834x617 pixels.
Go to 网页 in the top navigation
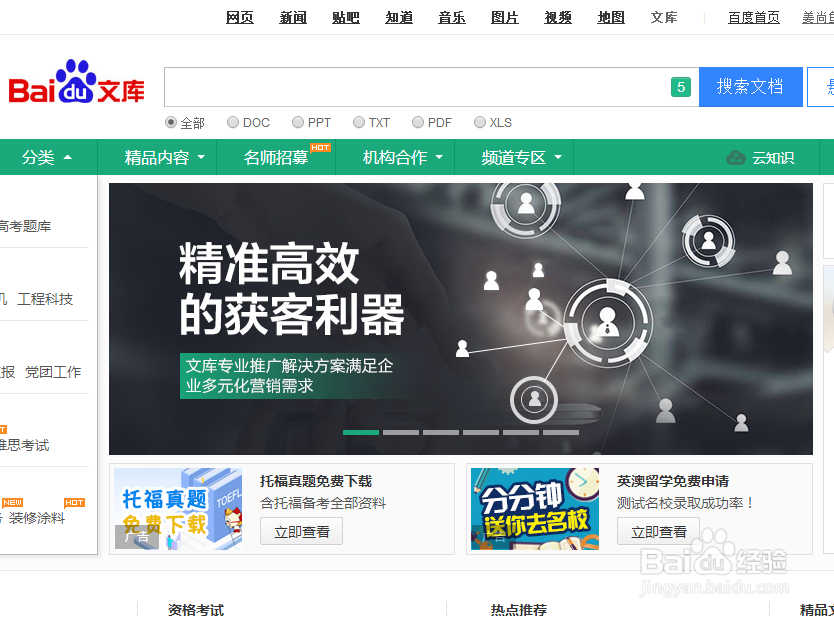240,18
